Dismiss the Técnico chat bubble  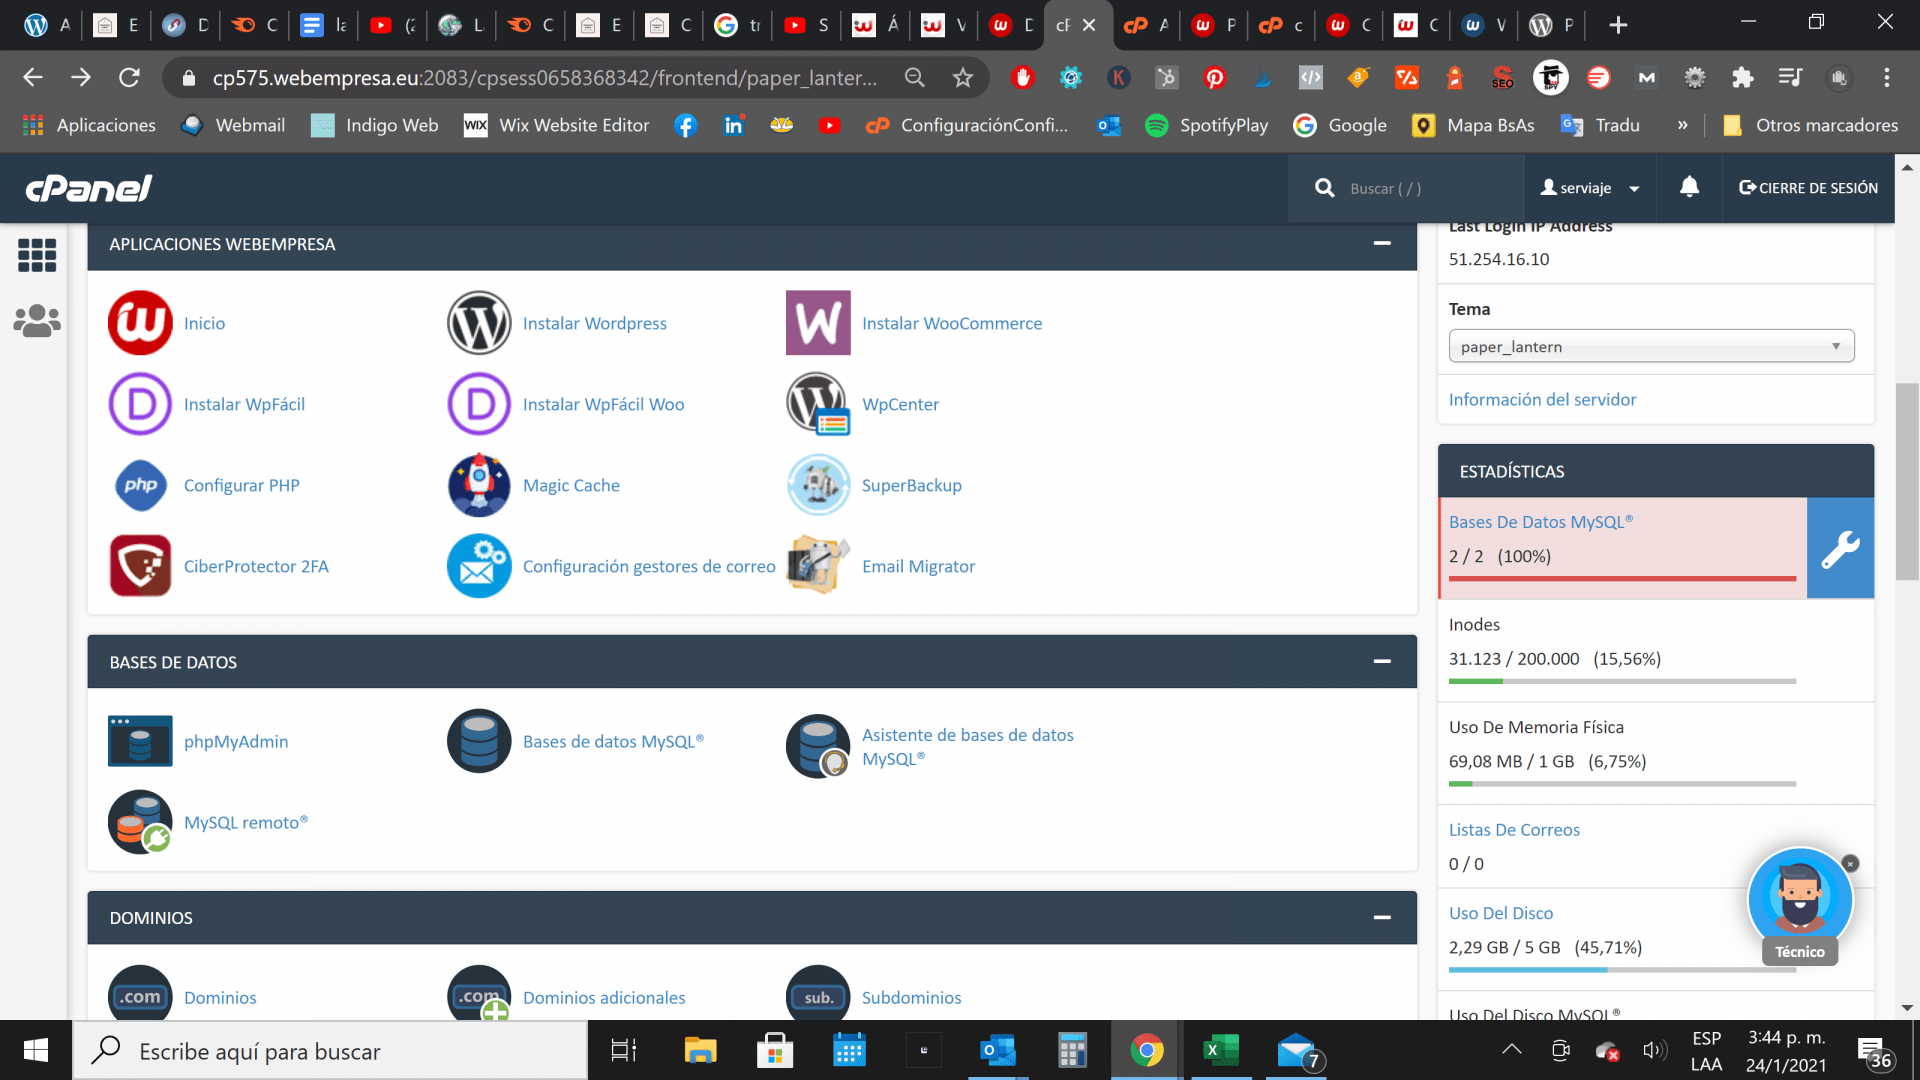point(1850,863)
